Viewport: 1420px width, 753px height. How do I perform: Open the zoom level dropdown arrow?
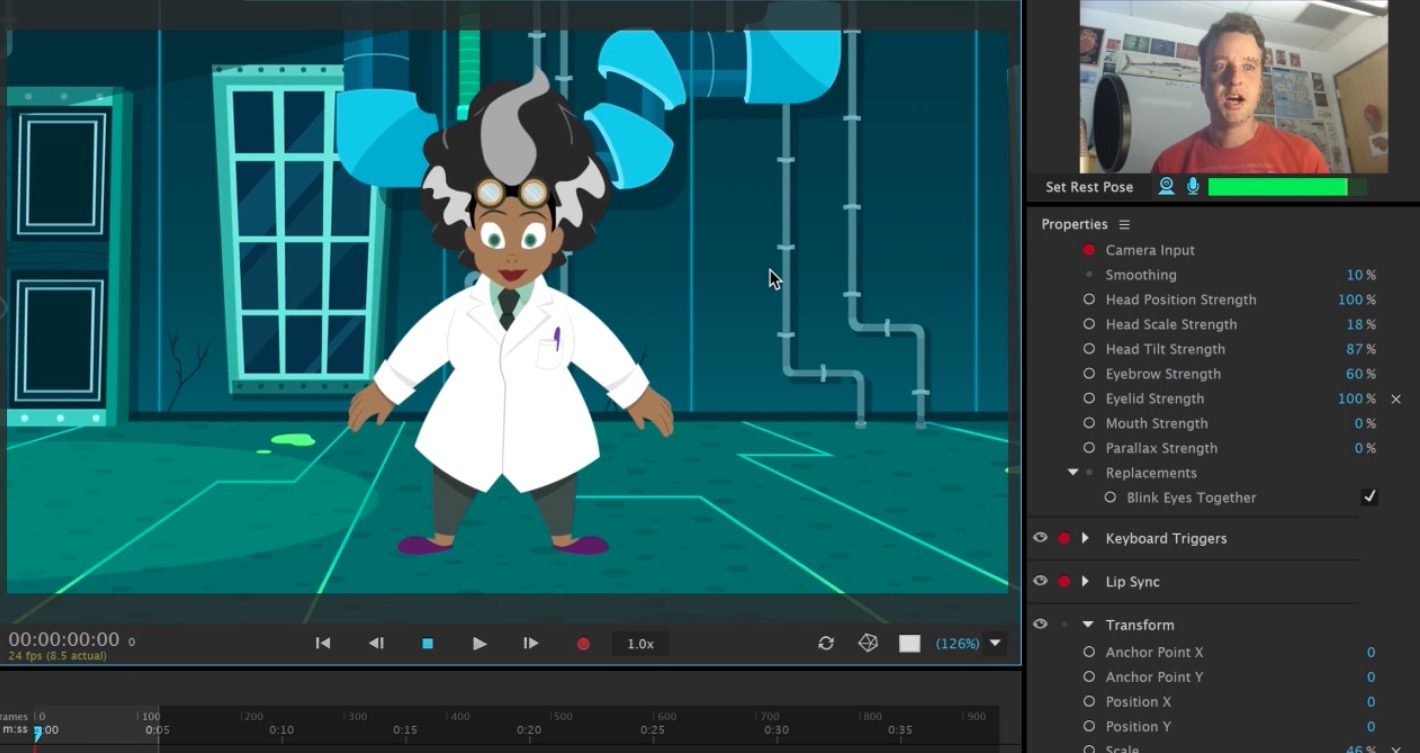995,643
